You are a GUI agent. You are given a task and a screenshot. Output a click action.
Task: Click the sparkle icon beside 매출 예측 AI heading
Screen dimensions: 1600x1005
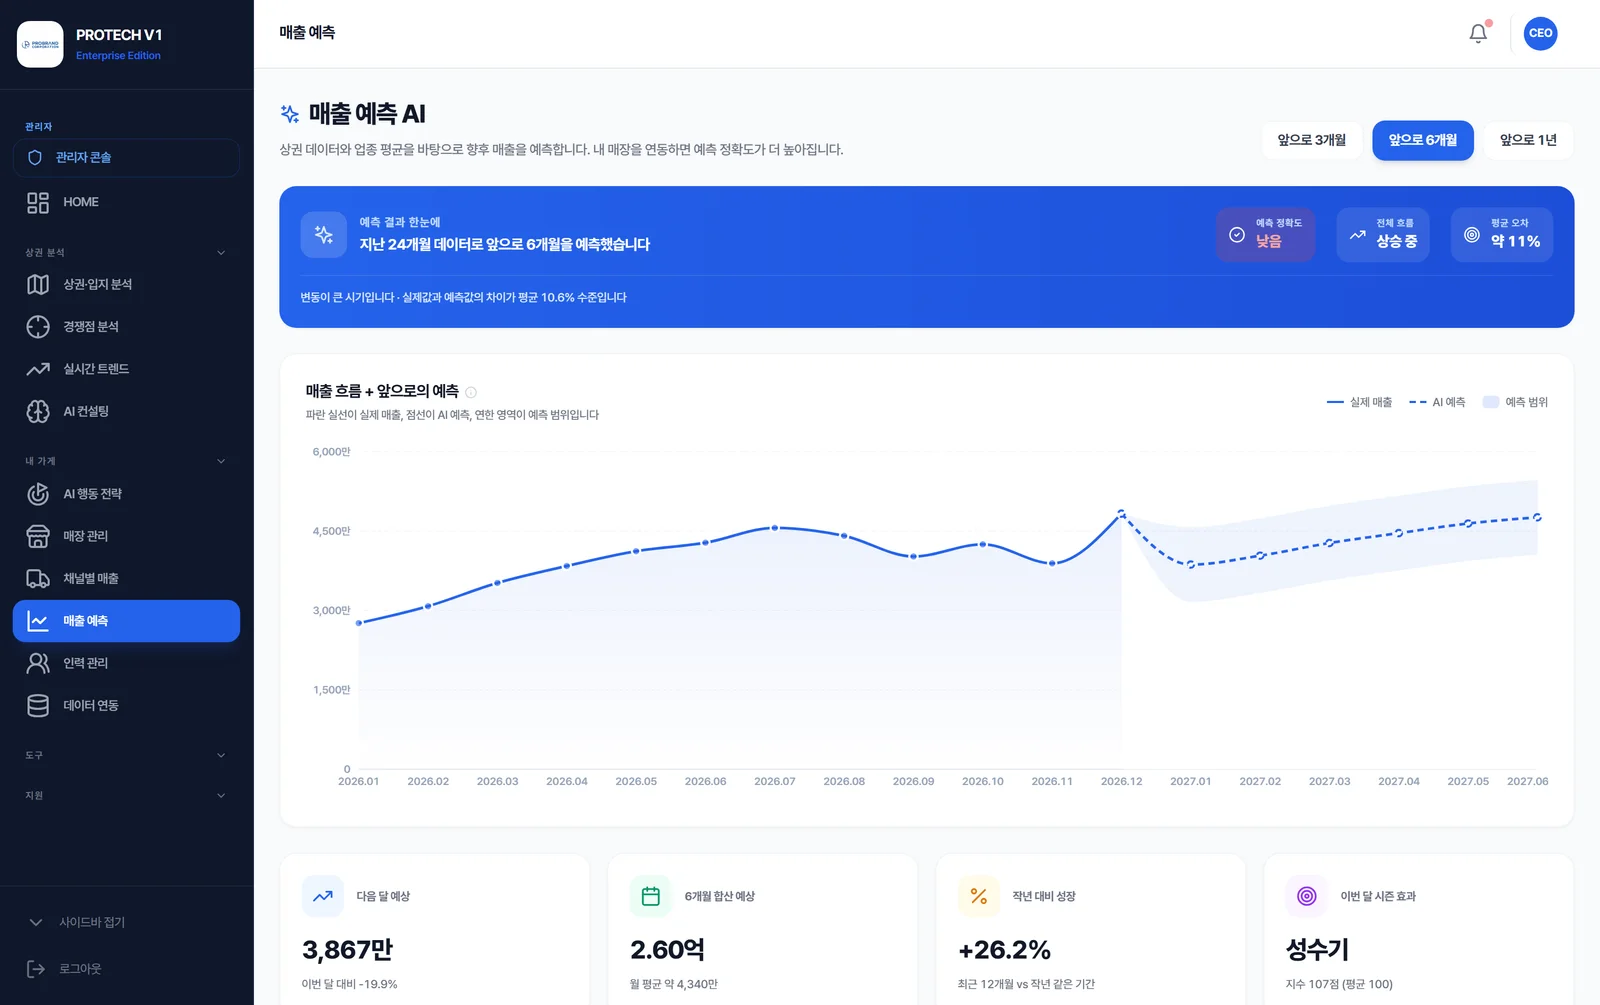290,114
